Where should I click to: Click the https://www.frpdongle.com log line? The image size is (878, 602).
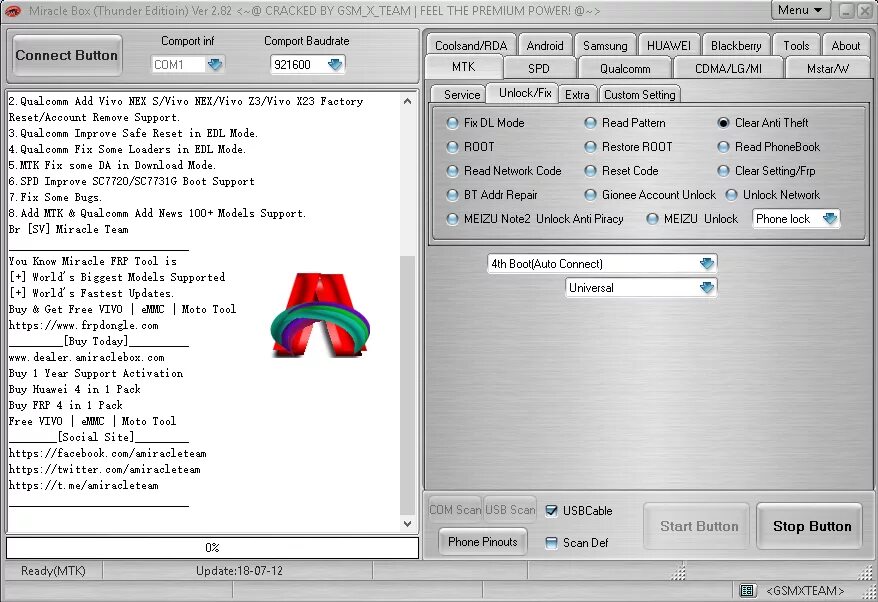83,325
